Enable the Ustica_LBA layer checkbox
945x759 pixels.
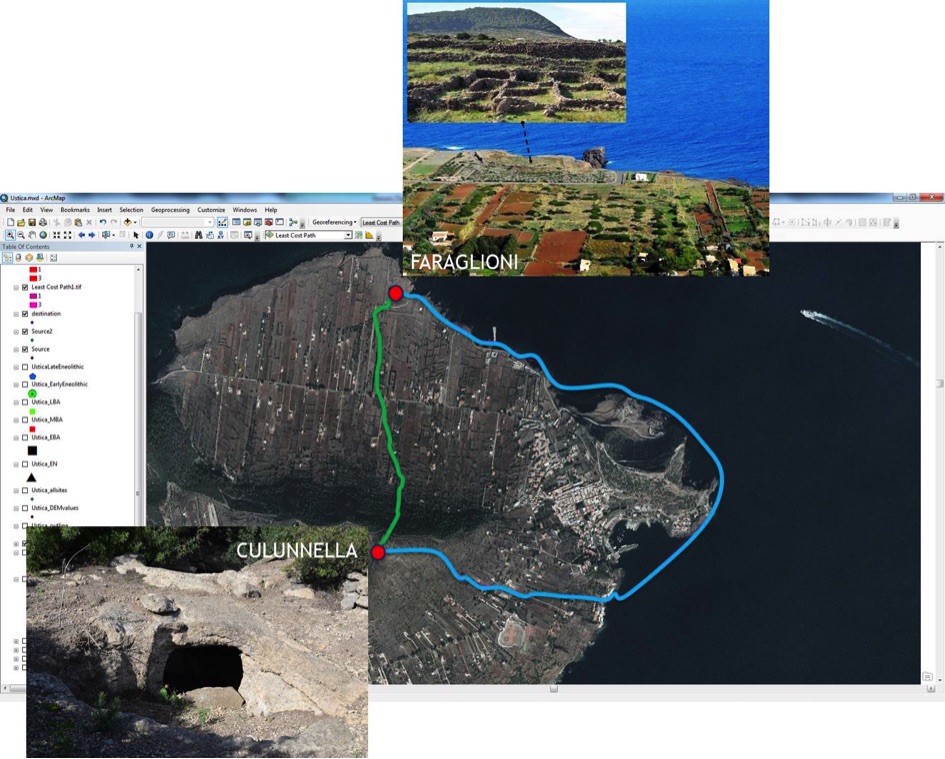point(24,402)
